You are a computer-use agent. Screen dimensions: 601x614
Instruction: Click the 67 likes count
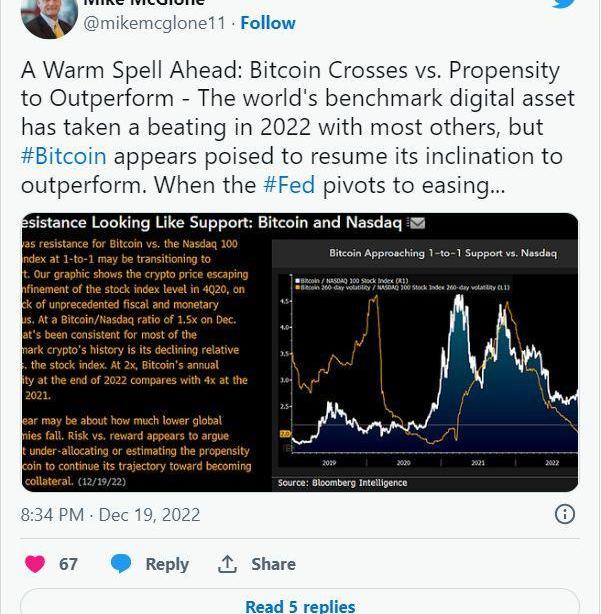pyautogui.click(x=68, y=564)
